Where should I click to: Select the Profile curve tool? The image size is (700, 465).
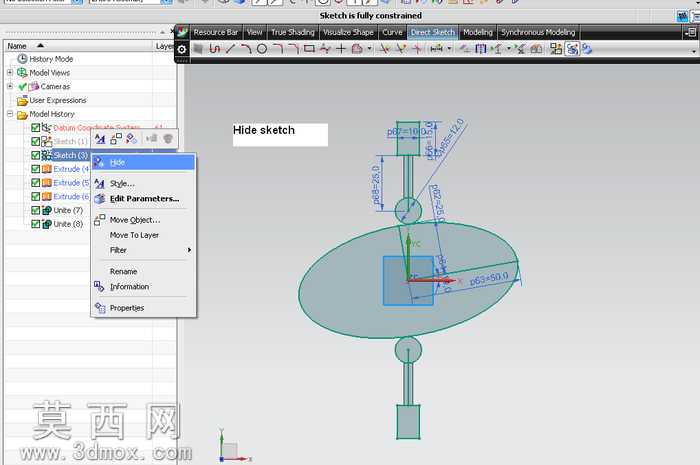click(215, 49)
